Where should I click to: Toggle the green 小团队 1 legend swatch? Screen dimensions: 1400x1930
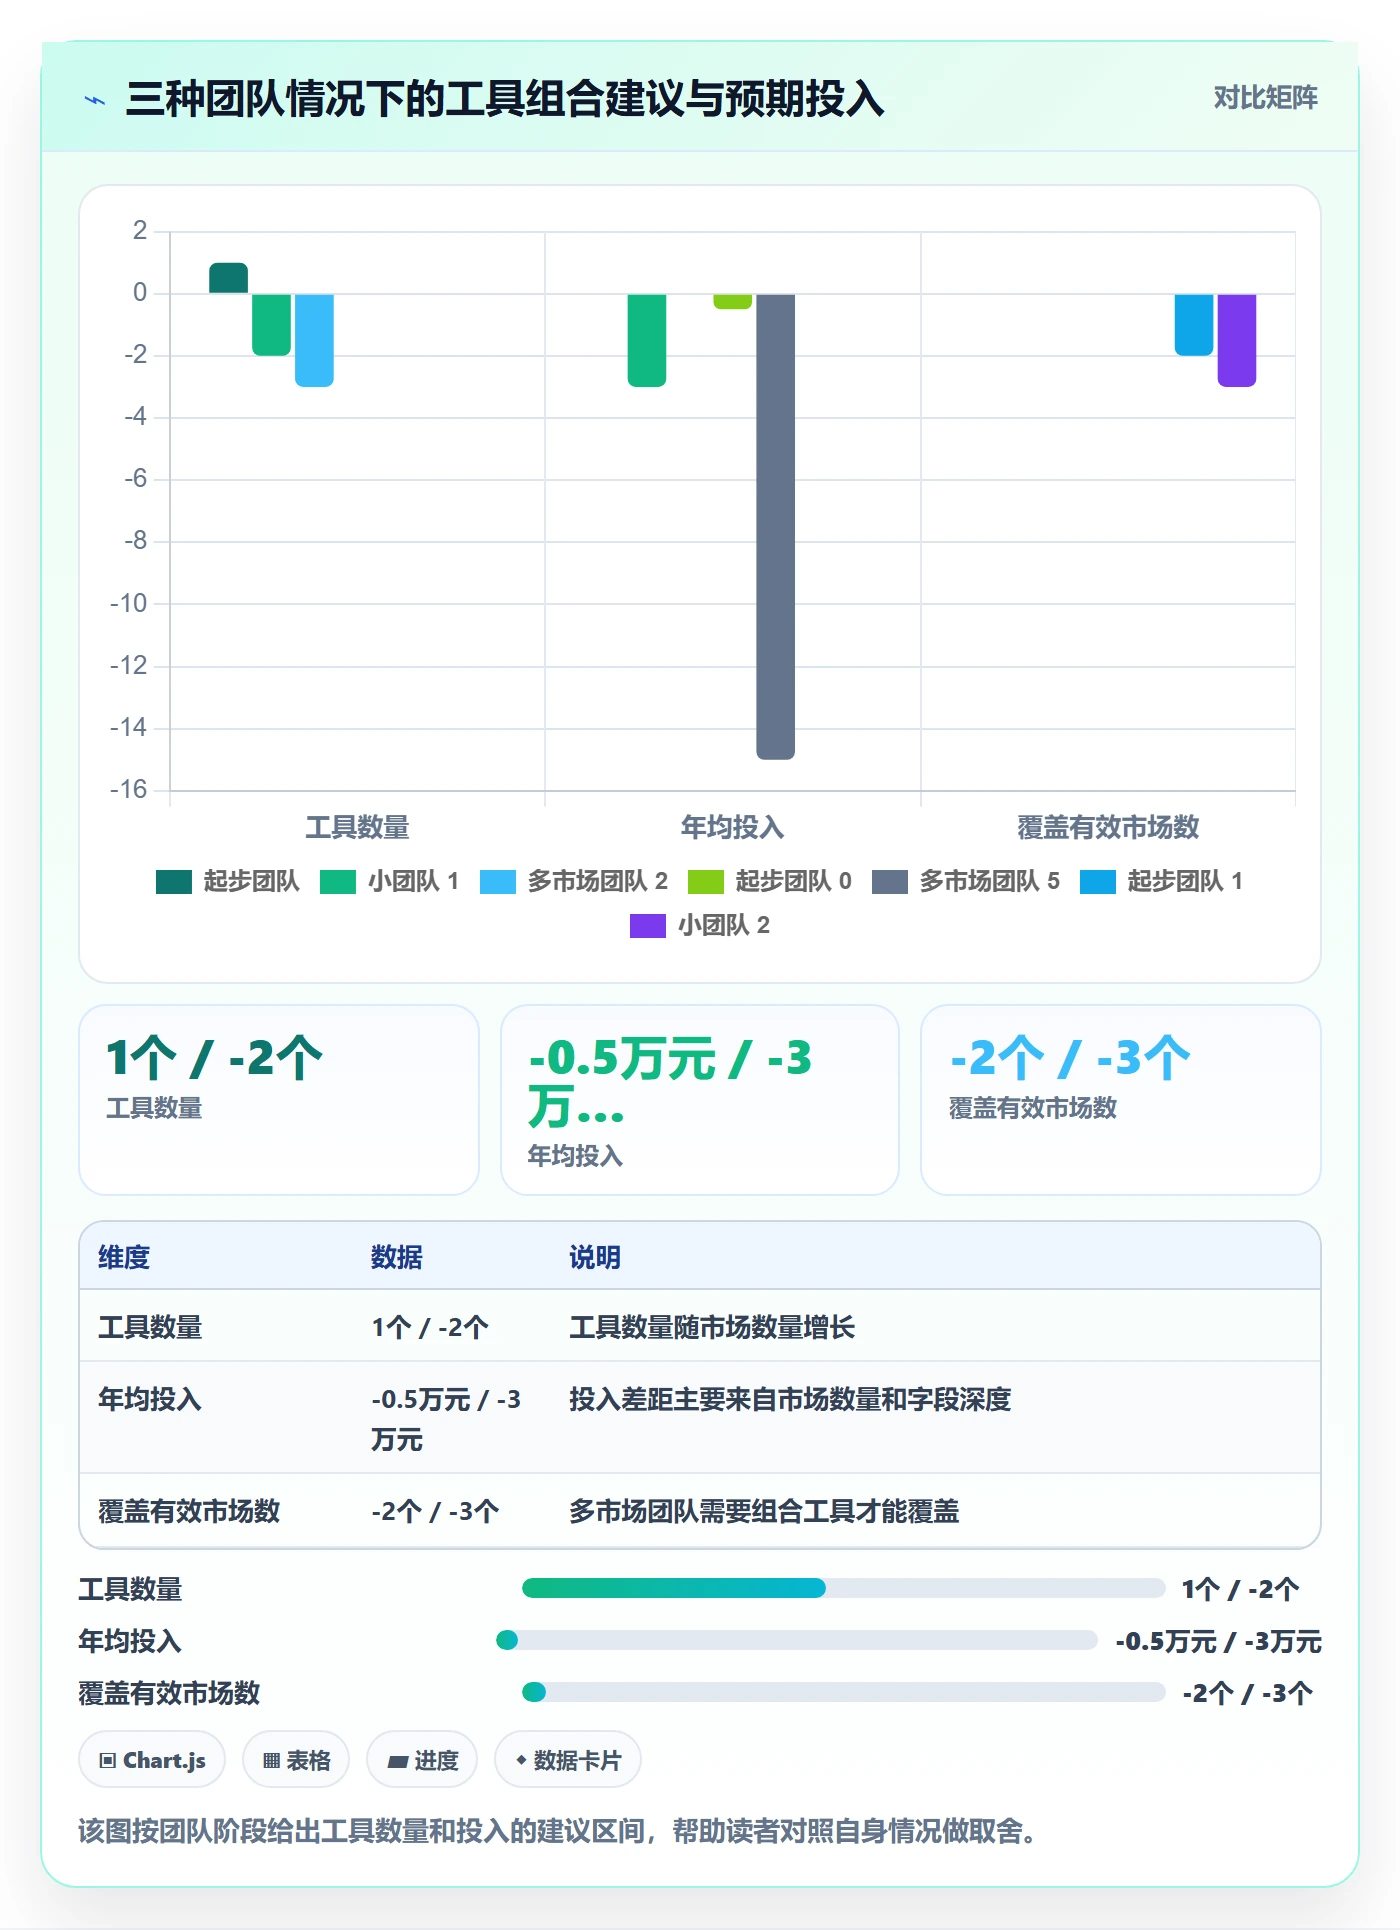tap(338, 881)
